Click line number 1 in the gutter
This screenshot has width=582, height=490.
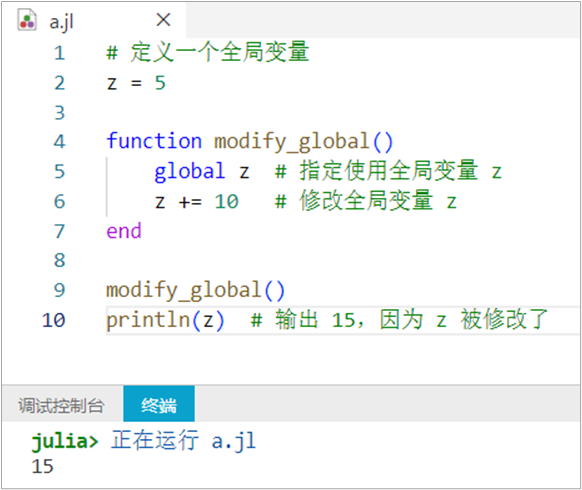(x=59, y=53)
